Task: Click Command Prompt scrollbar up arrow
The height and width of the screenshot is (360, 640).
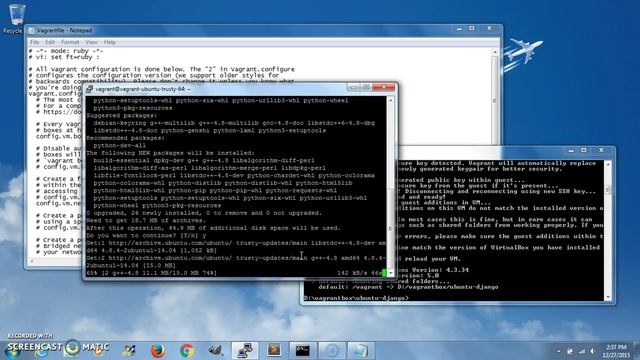Action: 608,164
